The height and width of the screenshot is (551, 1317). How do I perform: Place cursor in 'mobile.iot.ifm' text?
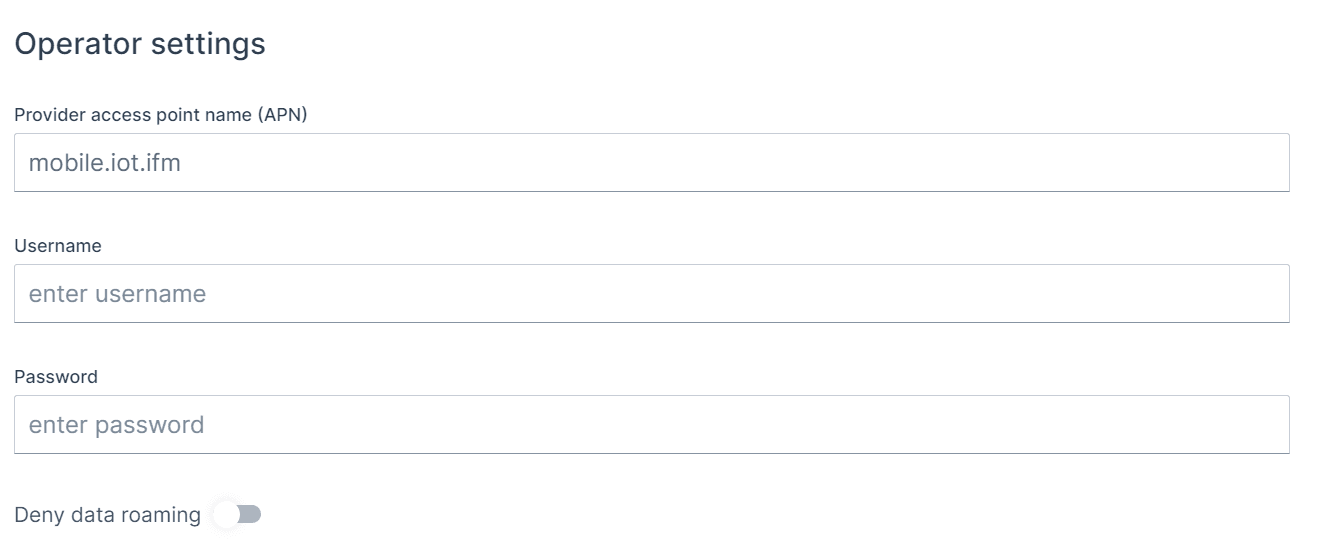(x=105, y=162)
